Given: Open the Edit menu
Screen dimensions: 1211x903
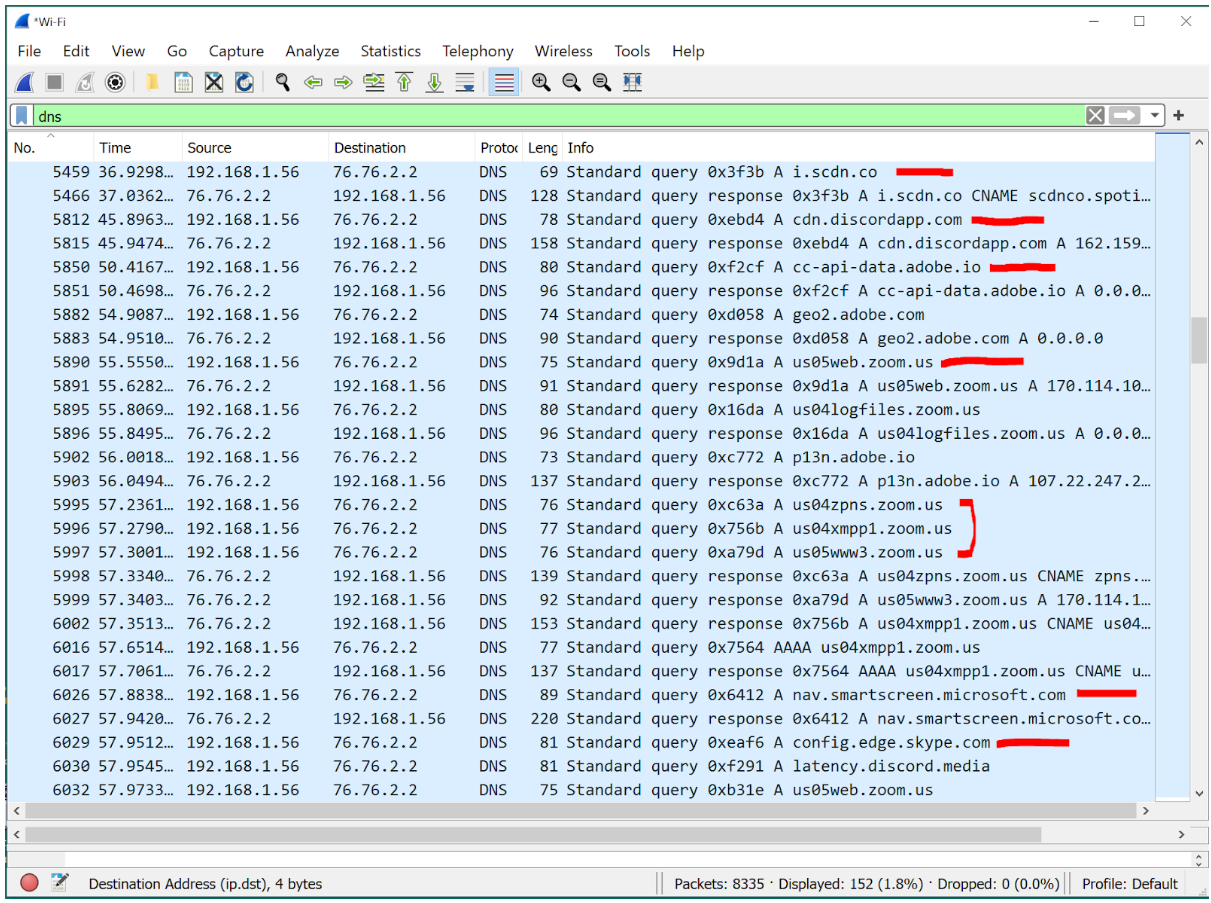Looking at the screenshot, I should coord(76,51).
